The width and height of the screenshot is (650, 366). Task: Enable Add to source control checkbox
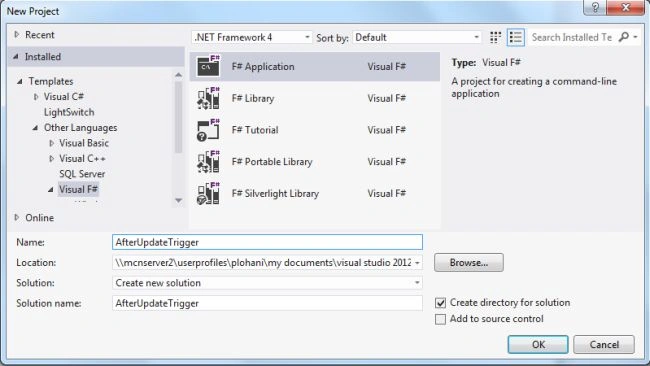coord(440,319)
